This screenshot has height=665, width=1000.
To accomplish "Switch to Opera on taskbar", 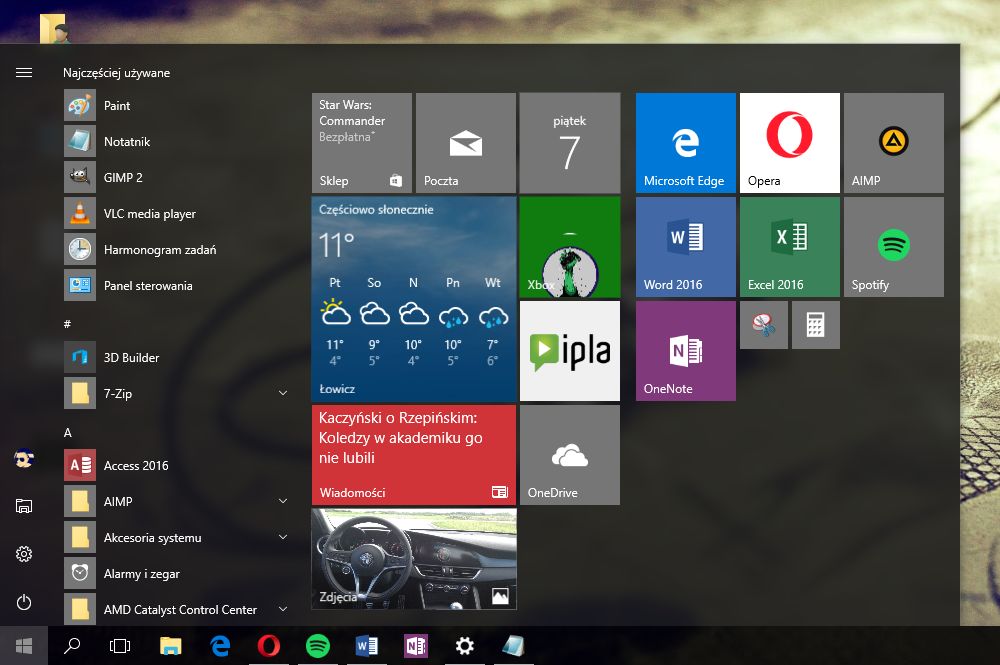I will pos(268,646).
